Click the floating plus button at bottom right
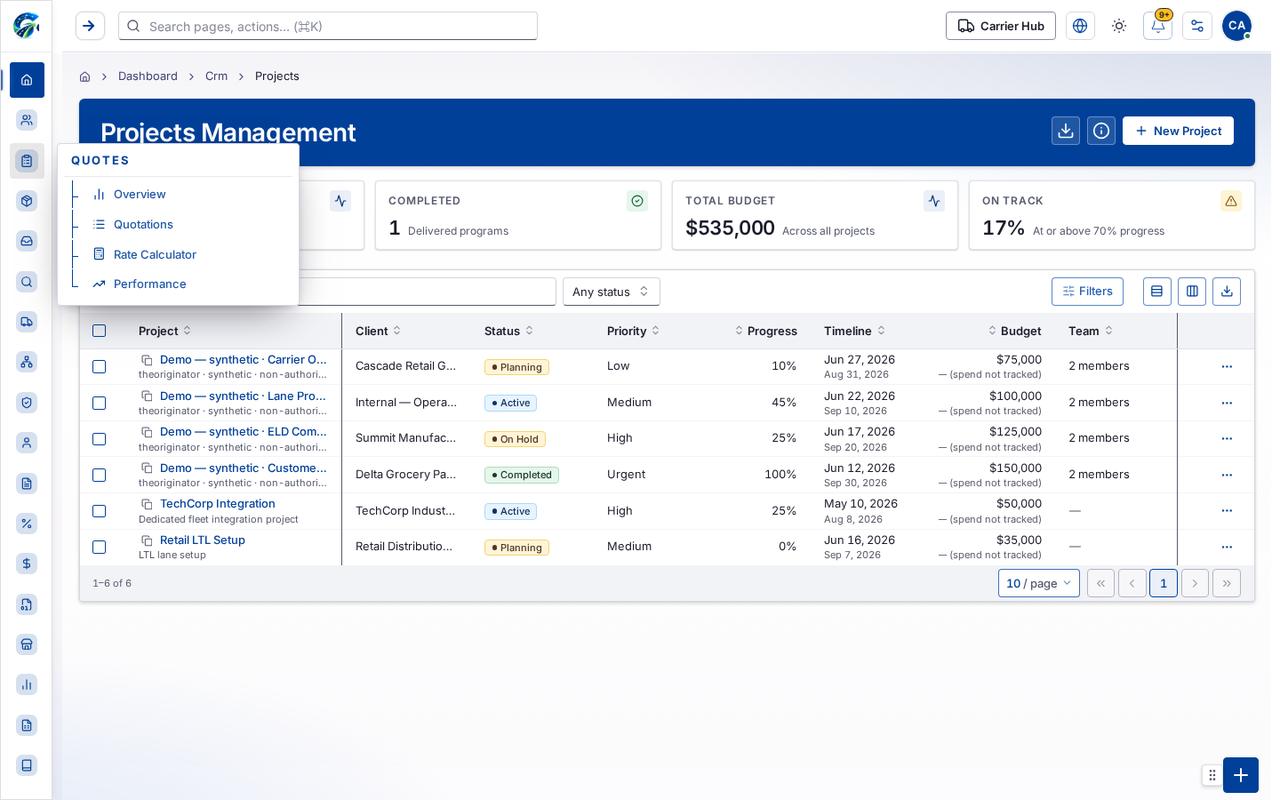The image size is (1280, 800). pos(1241,775)
